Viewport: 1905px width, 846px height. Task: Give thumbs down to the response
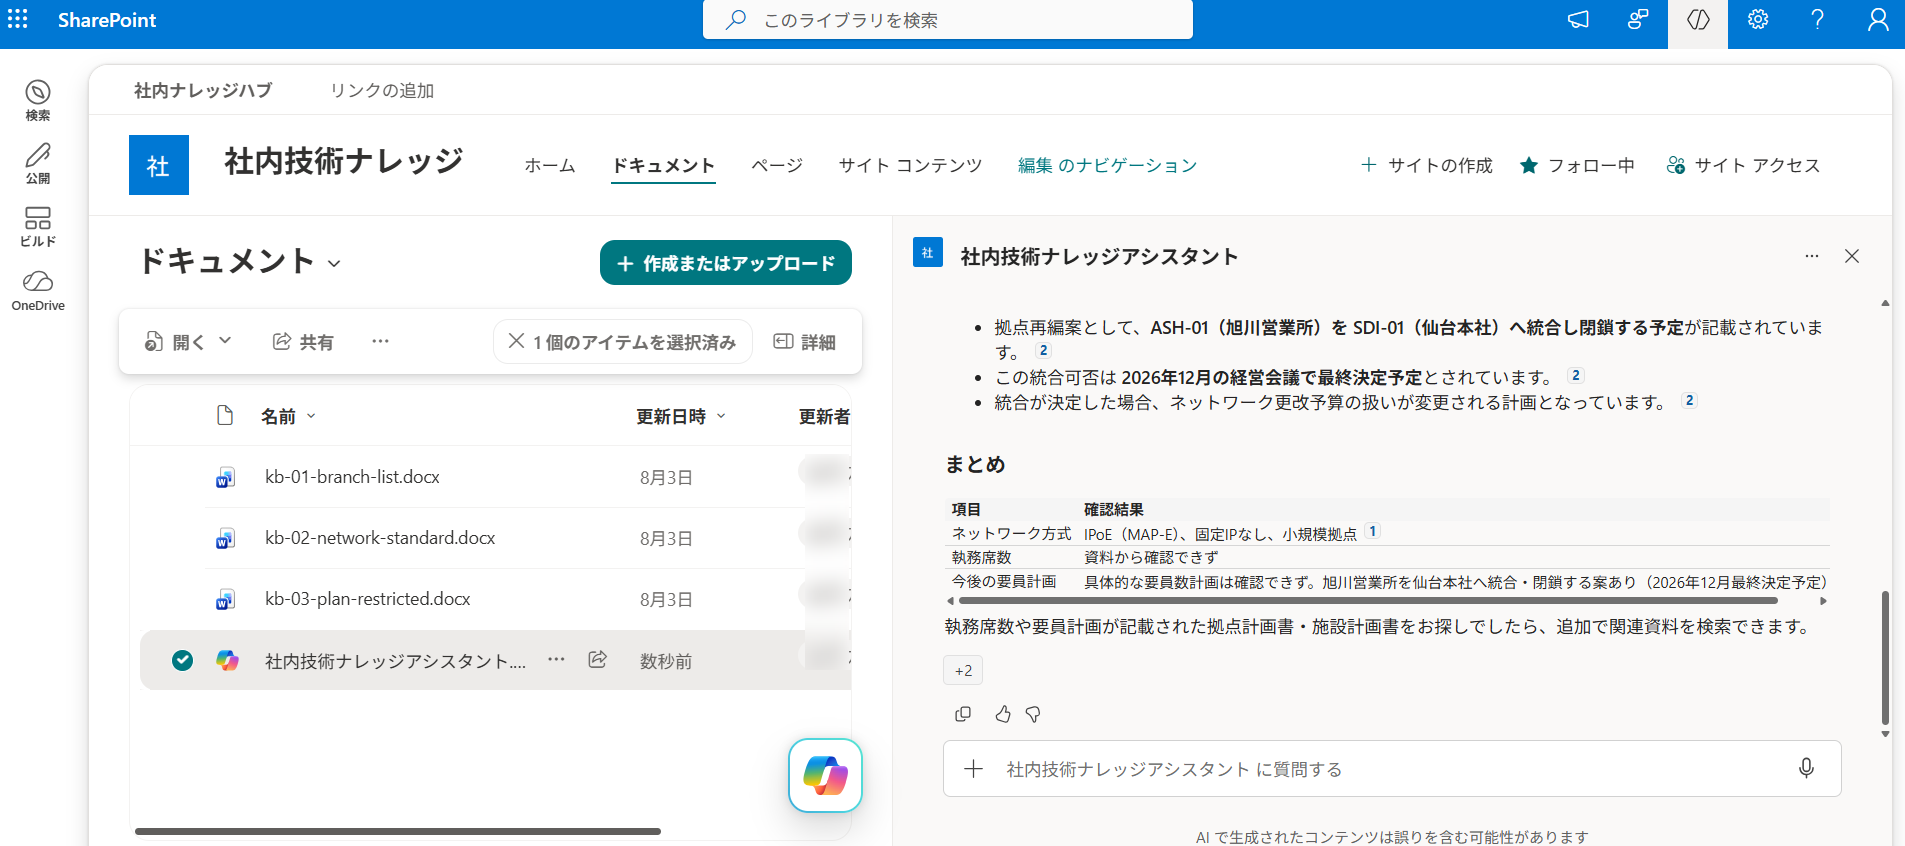click(1033, 714)
